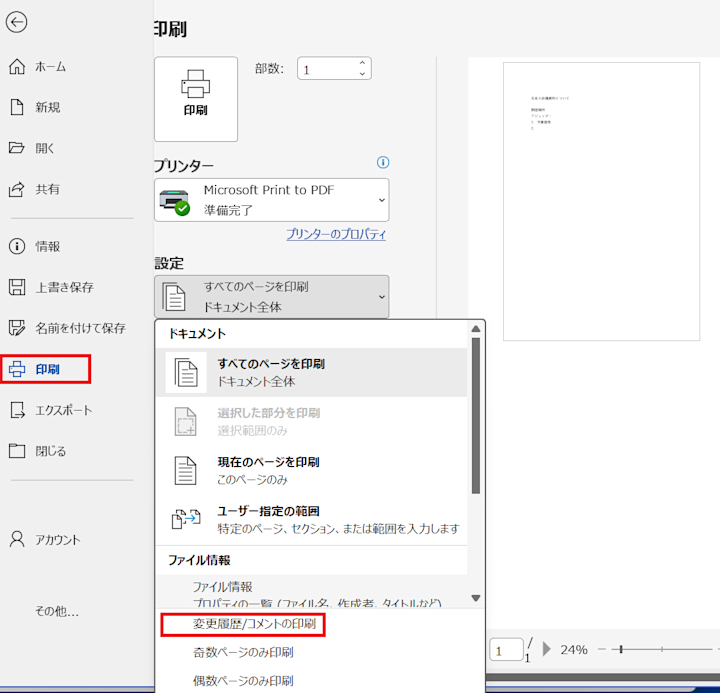Click the zoom out minus button

[602, 649]
